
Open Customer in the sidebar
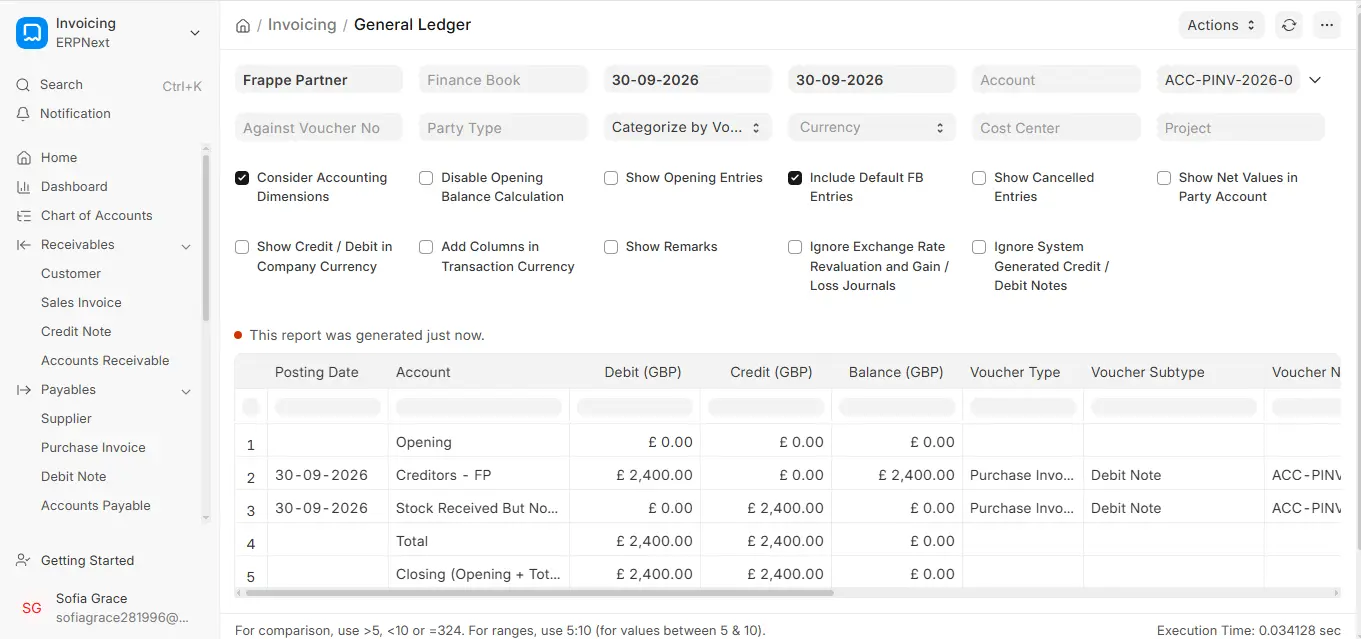[x=71, y=274]
